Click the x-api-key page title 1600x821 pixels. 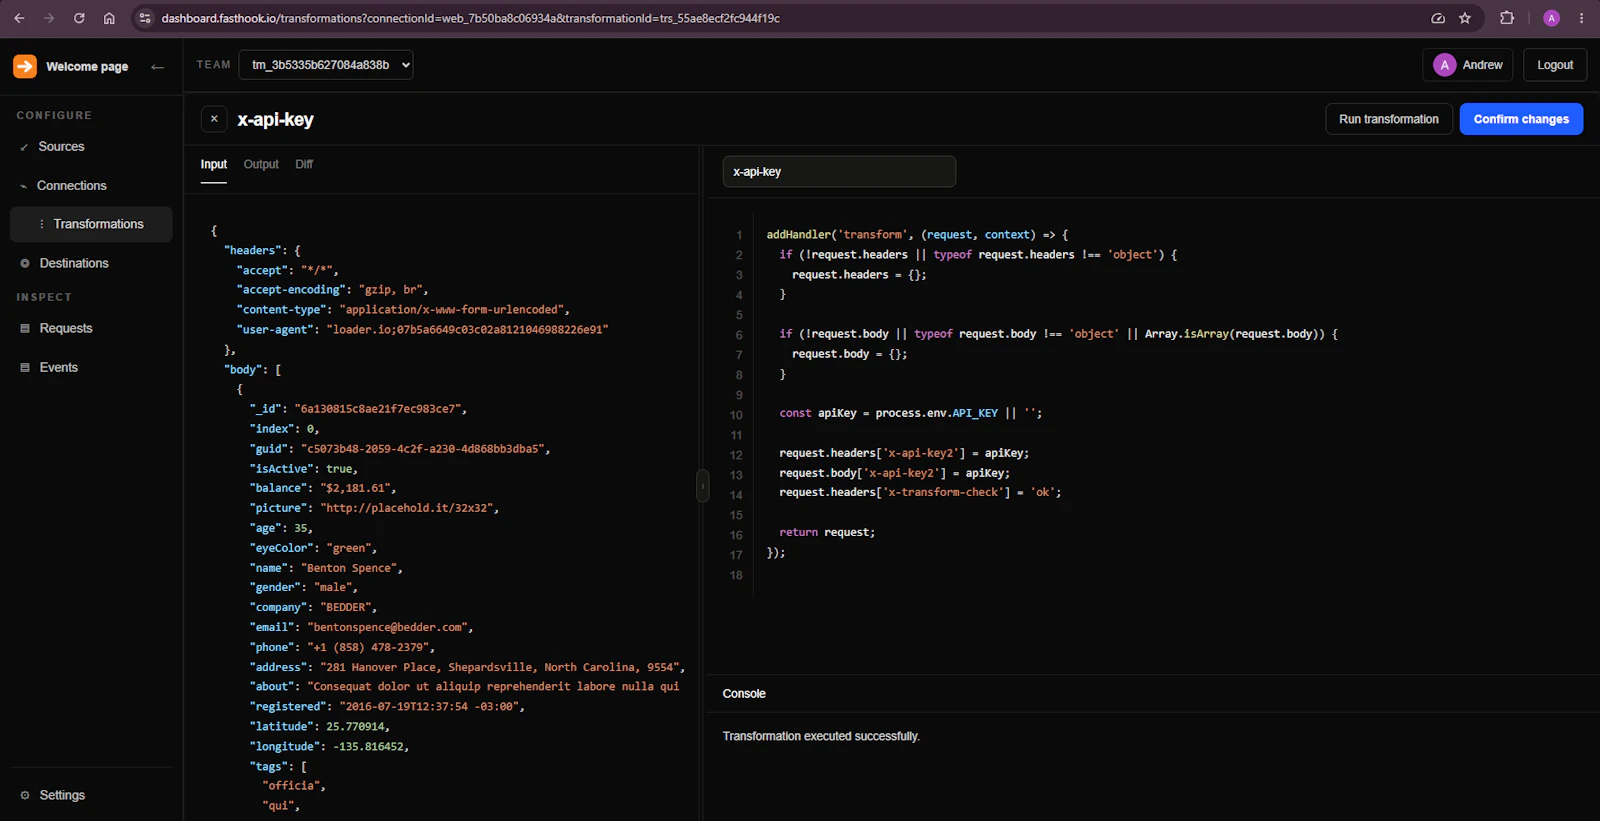275,120
